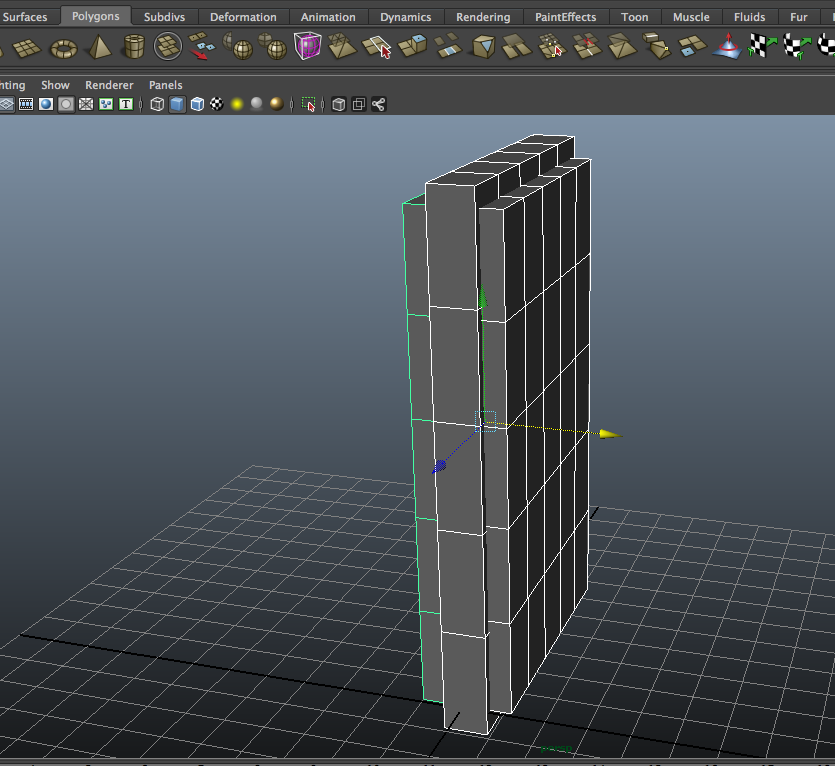Select the Bridge shelf icon with blue strip

click(447, 46)
